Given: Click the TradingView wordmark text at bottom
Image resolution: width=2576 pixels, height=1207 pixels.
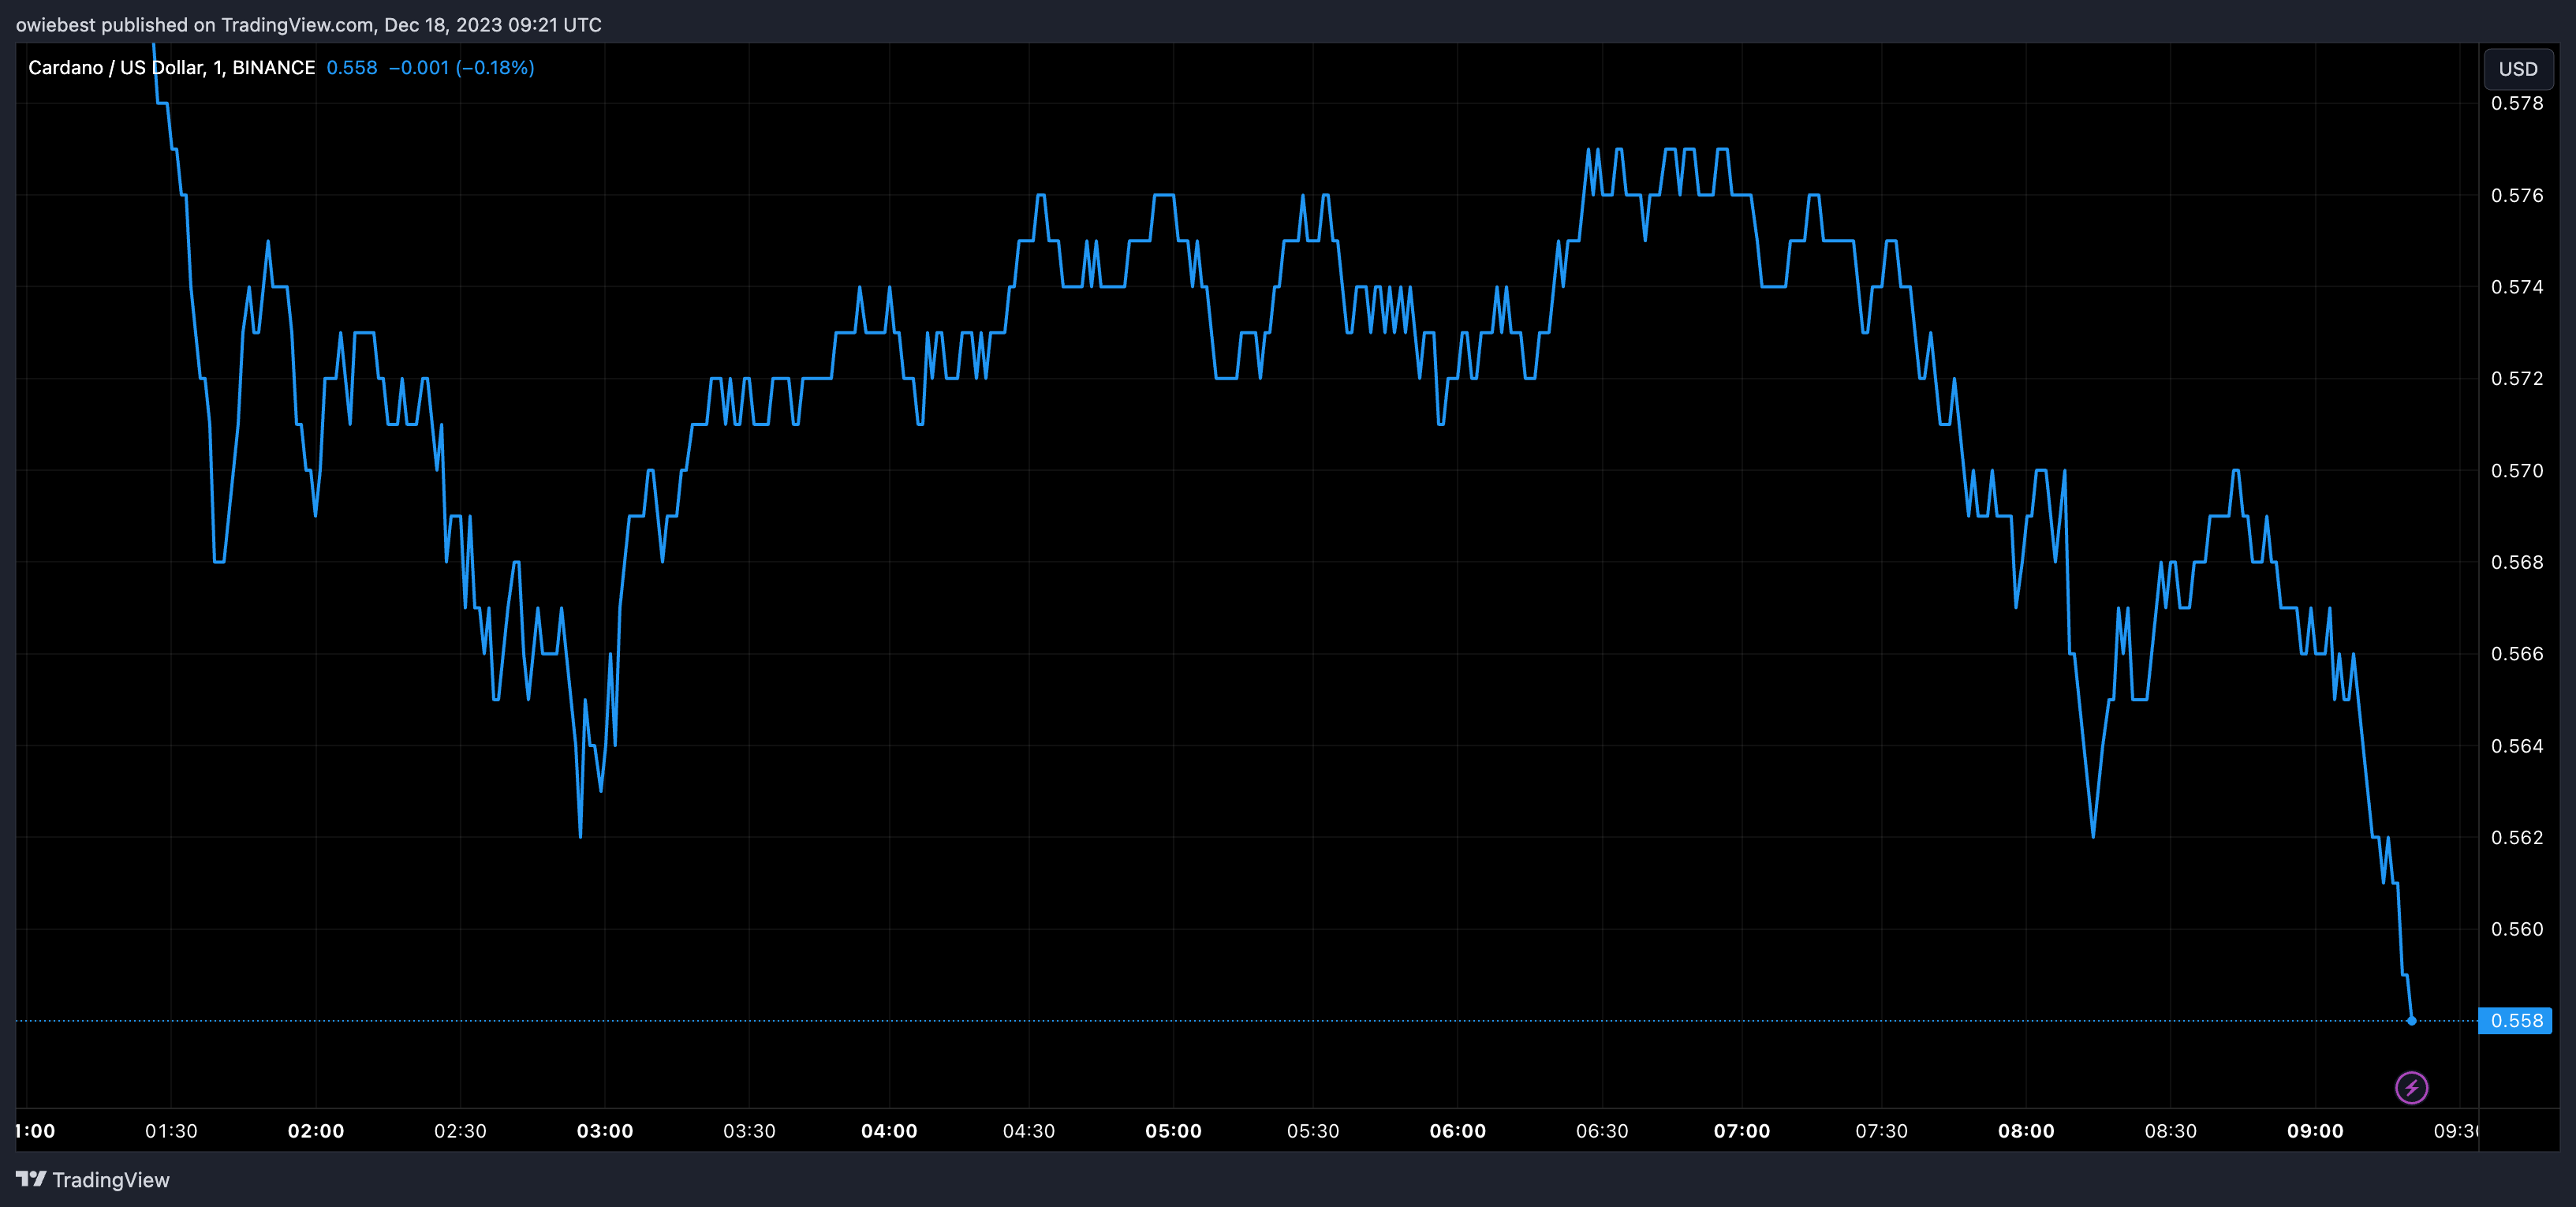Looking at the screenshot, I should [110, 1180].
